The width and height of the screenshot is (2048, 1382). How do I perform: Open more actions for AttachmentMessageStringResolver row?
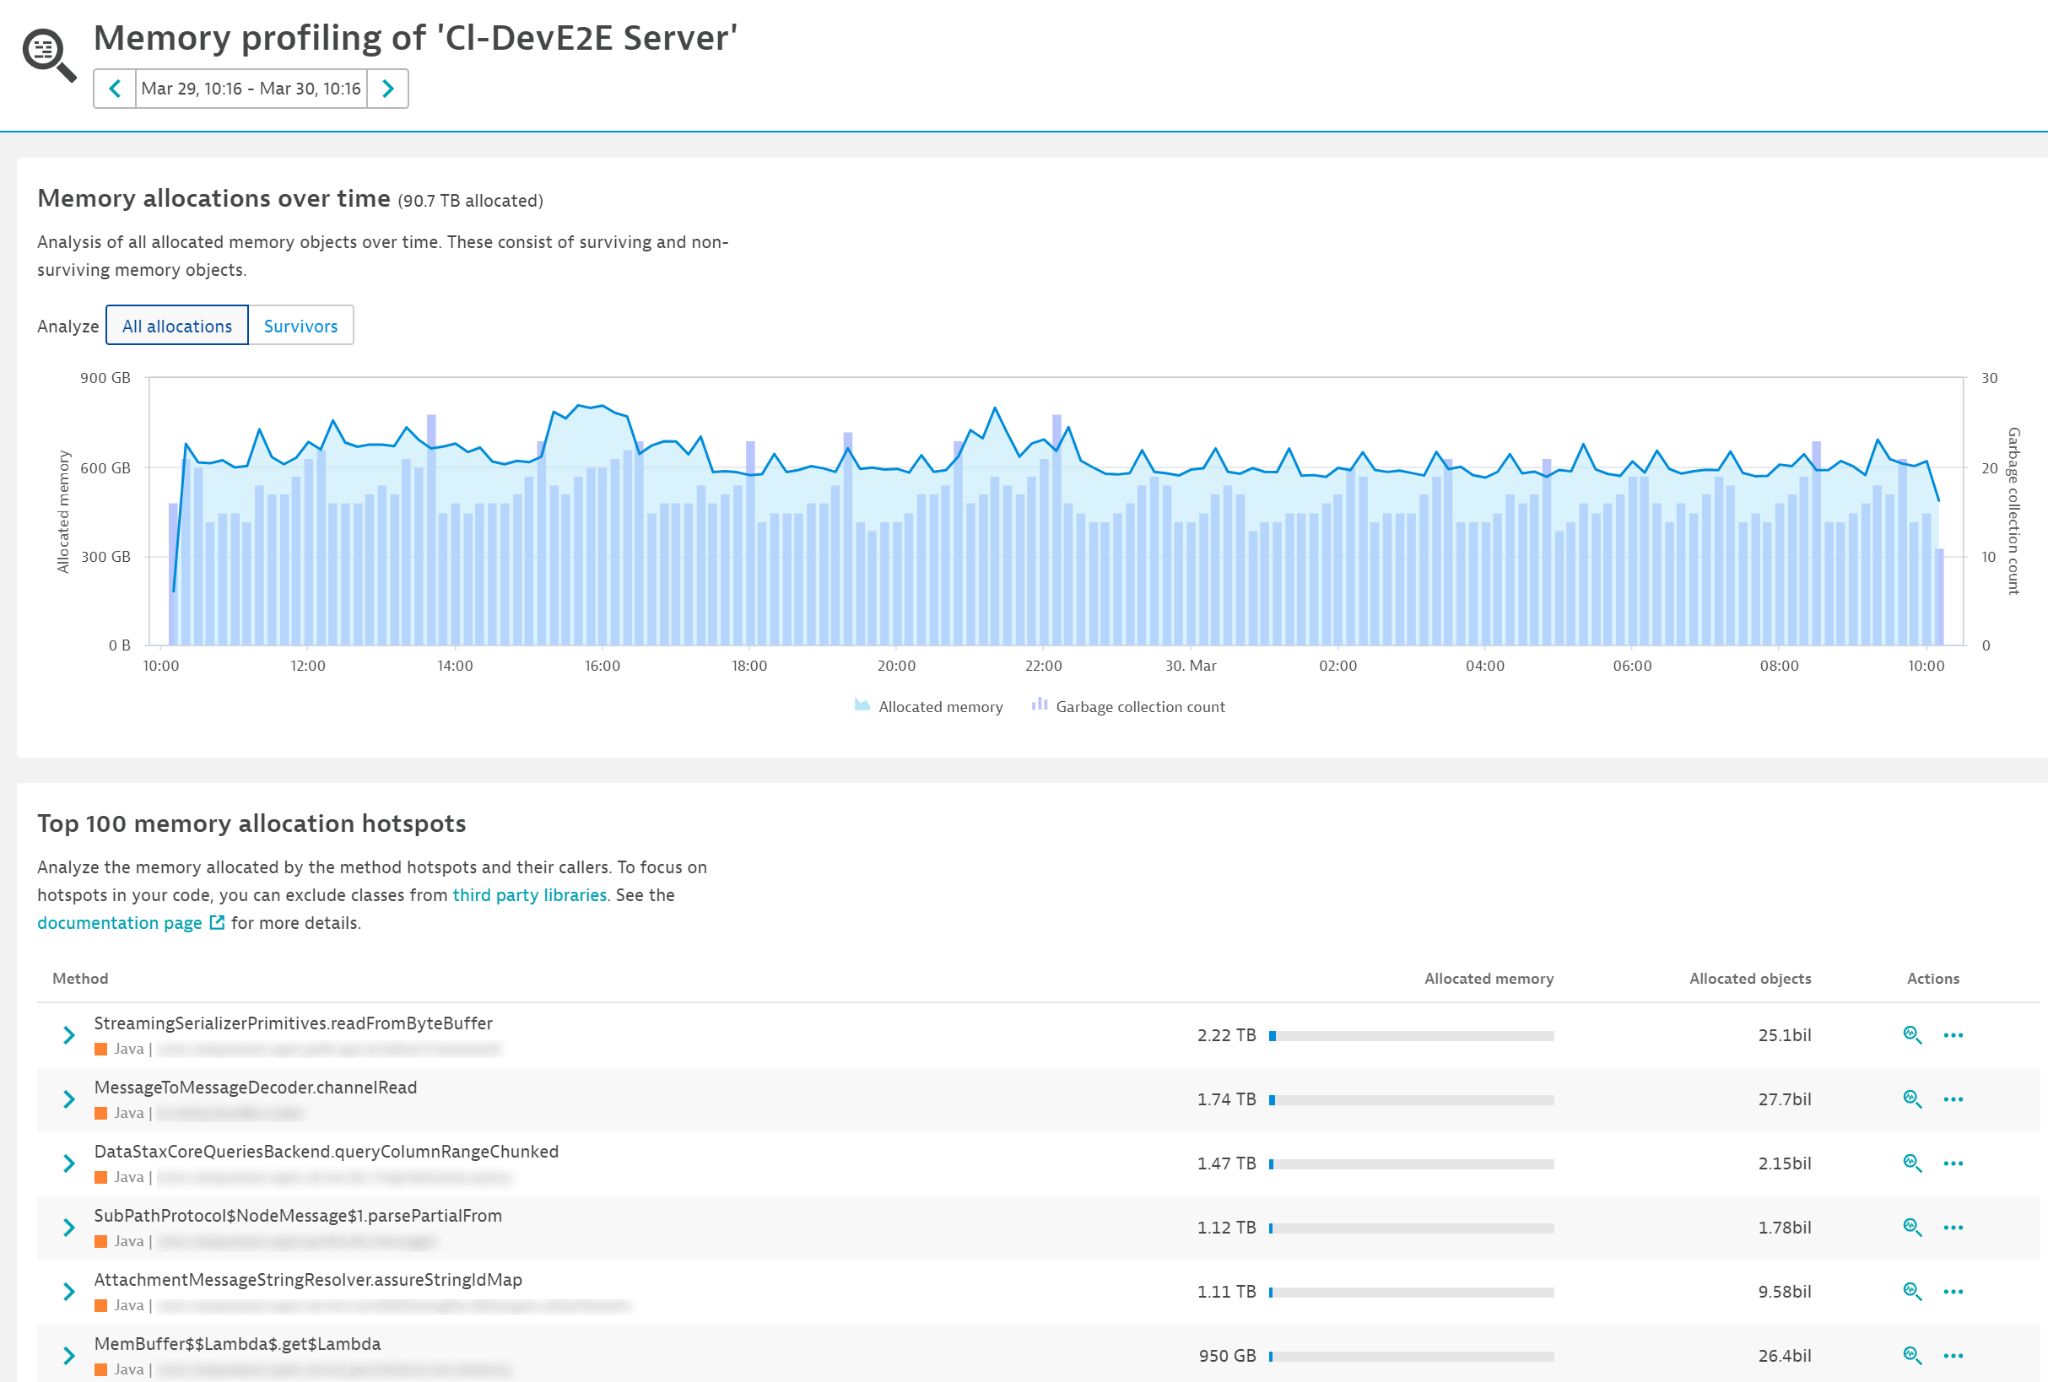(1953, 1291)
